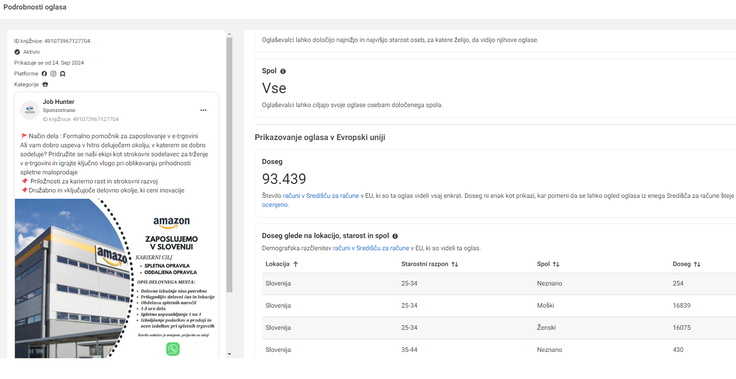Click the Amazon warehouse ad image
736x379 pixels.
116,278
